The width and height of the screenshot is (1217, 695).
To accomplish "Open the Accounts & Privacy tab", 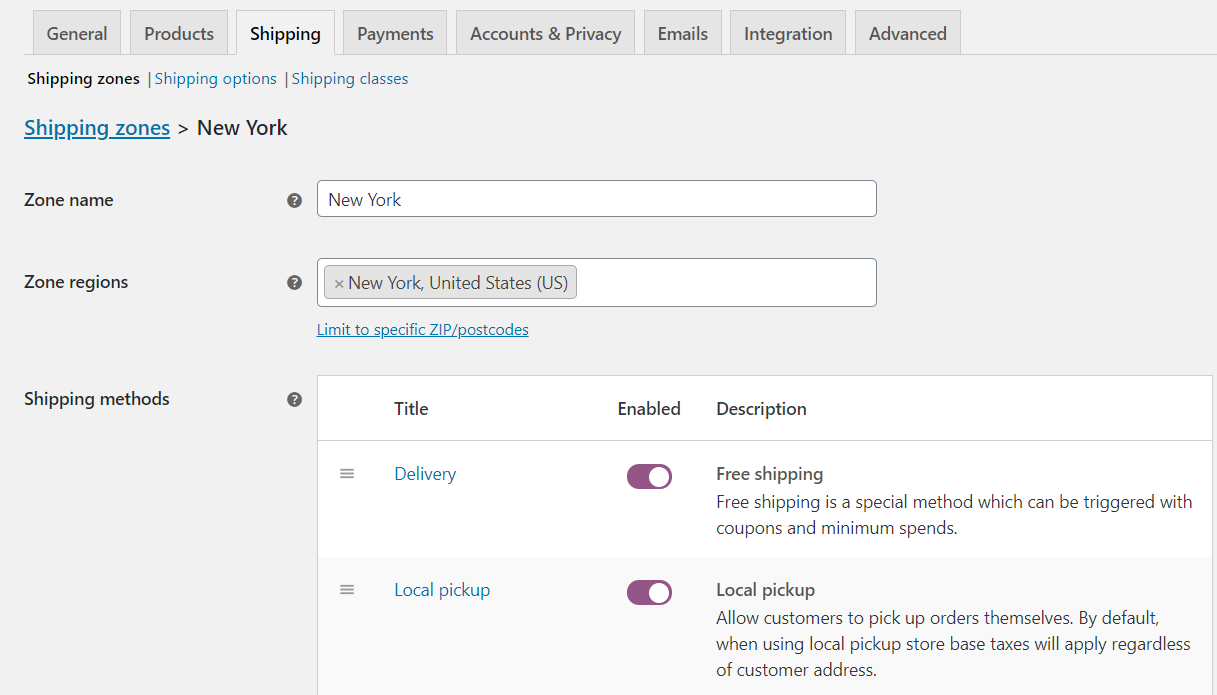I will 545,32.
